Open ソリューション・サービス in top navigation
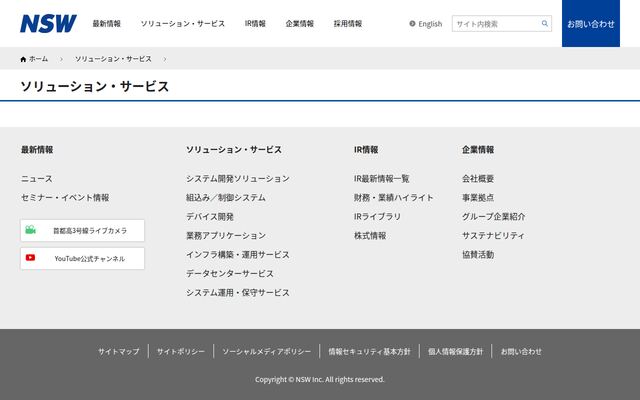 183,24
